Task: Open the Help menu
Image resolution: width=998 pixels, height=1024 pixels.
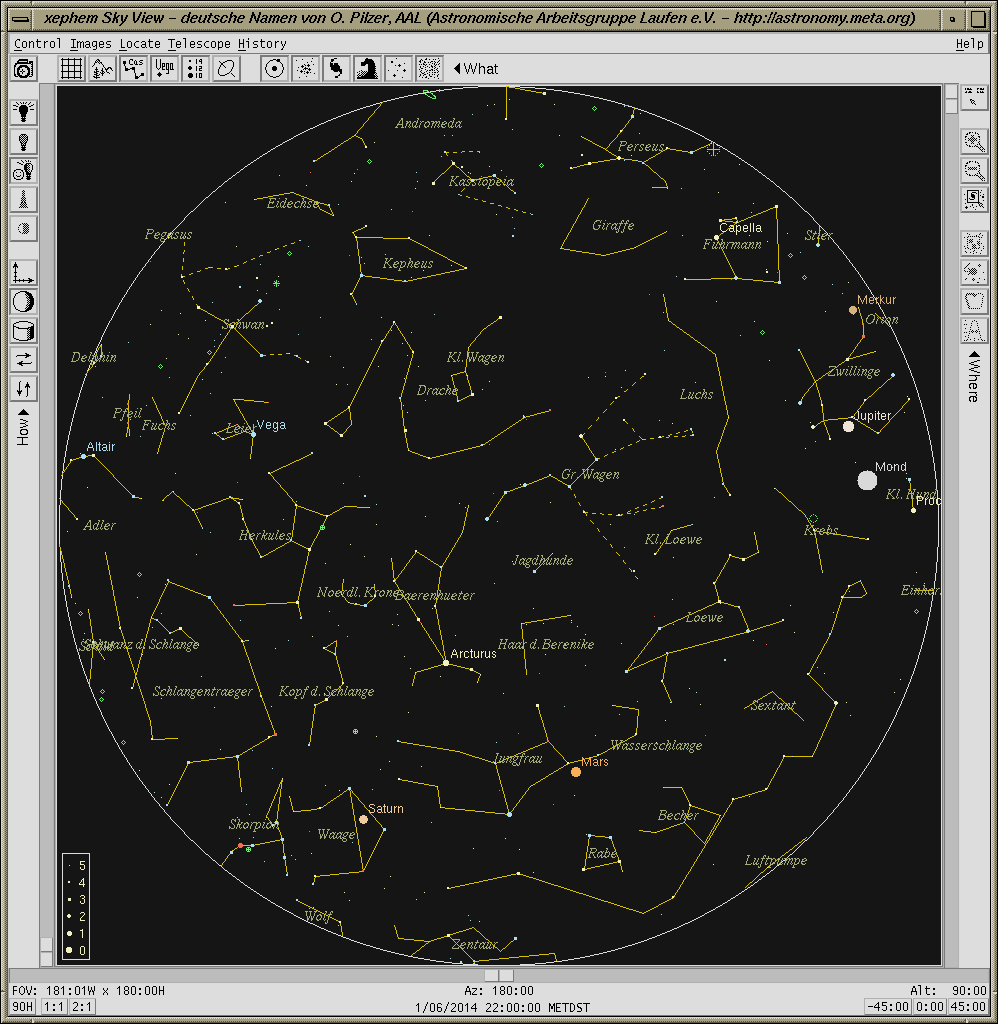Action: (x=969, y=44)
